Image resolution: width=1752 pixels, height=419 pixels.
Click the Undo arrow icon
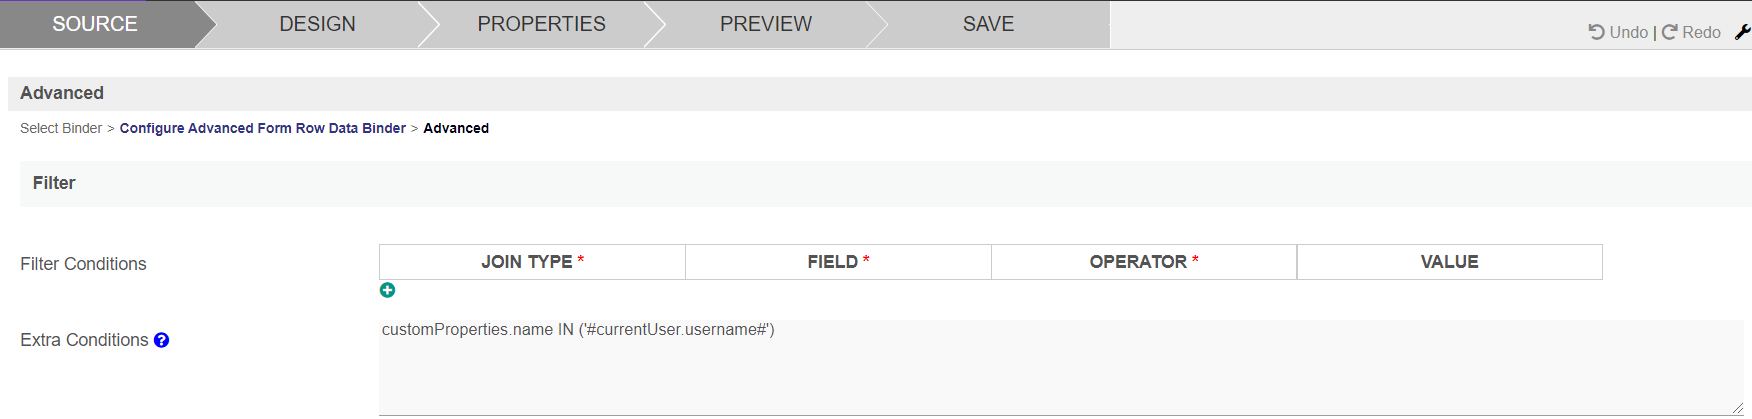tap(1597, 32)
